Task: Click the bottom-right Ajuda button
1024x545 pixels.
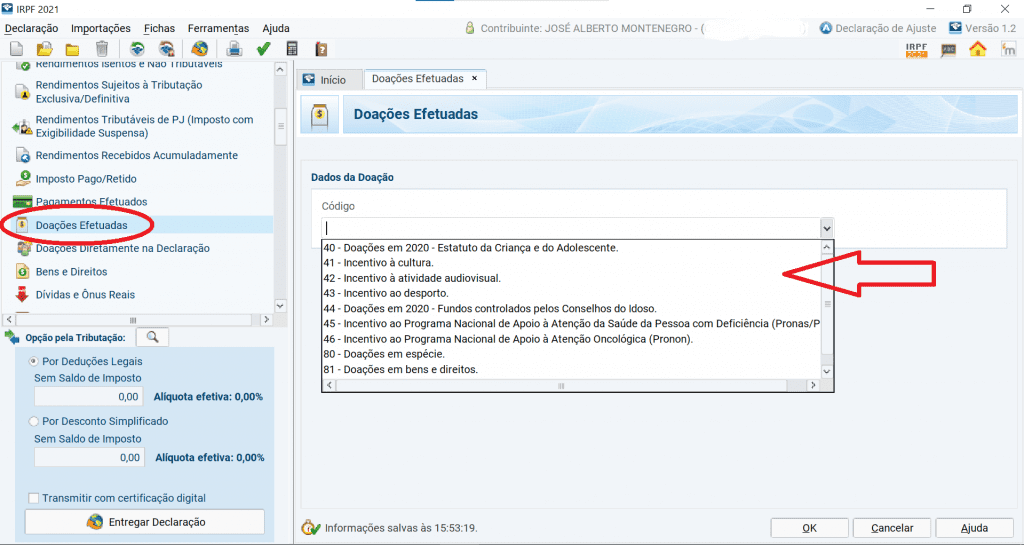Action: point(974,528)
